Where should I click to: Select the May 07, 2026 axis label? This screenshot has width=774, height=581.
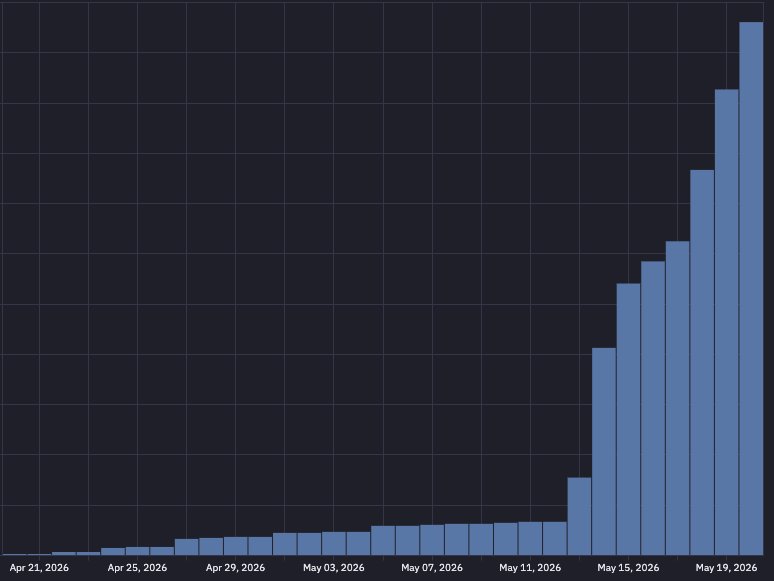(432, 568)
